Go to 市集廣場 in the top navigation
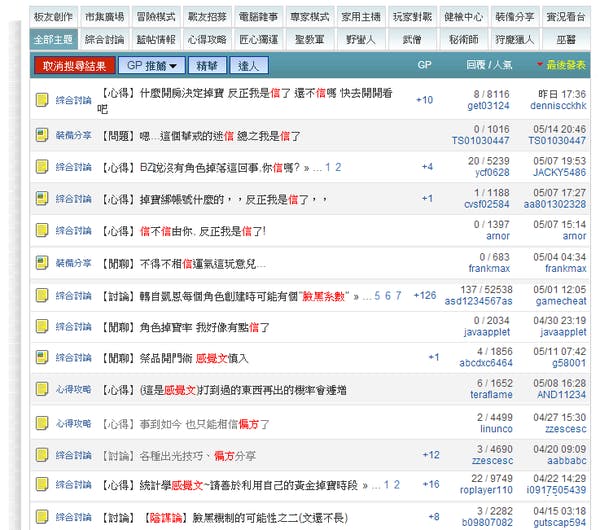600x530 pixels. 105,17
